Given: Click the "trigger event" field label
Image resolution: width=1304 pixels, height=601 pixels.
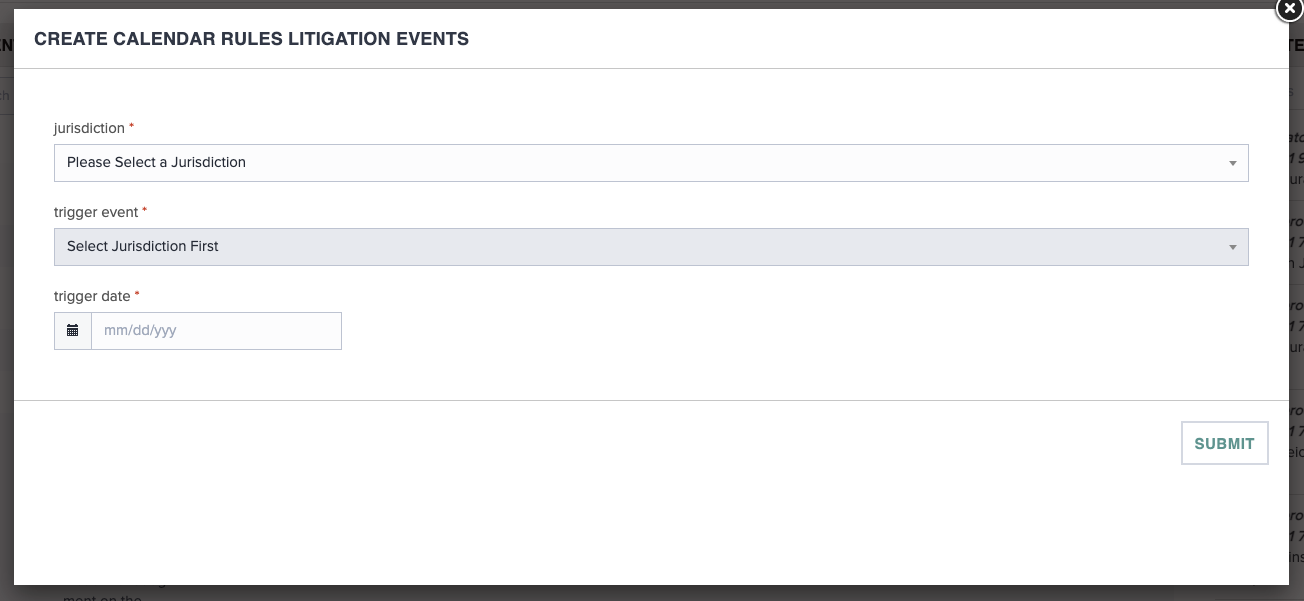Looking at the screenshot, I should pos(95,213).
